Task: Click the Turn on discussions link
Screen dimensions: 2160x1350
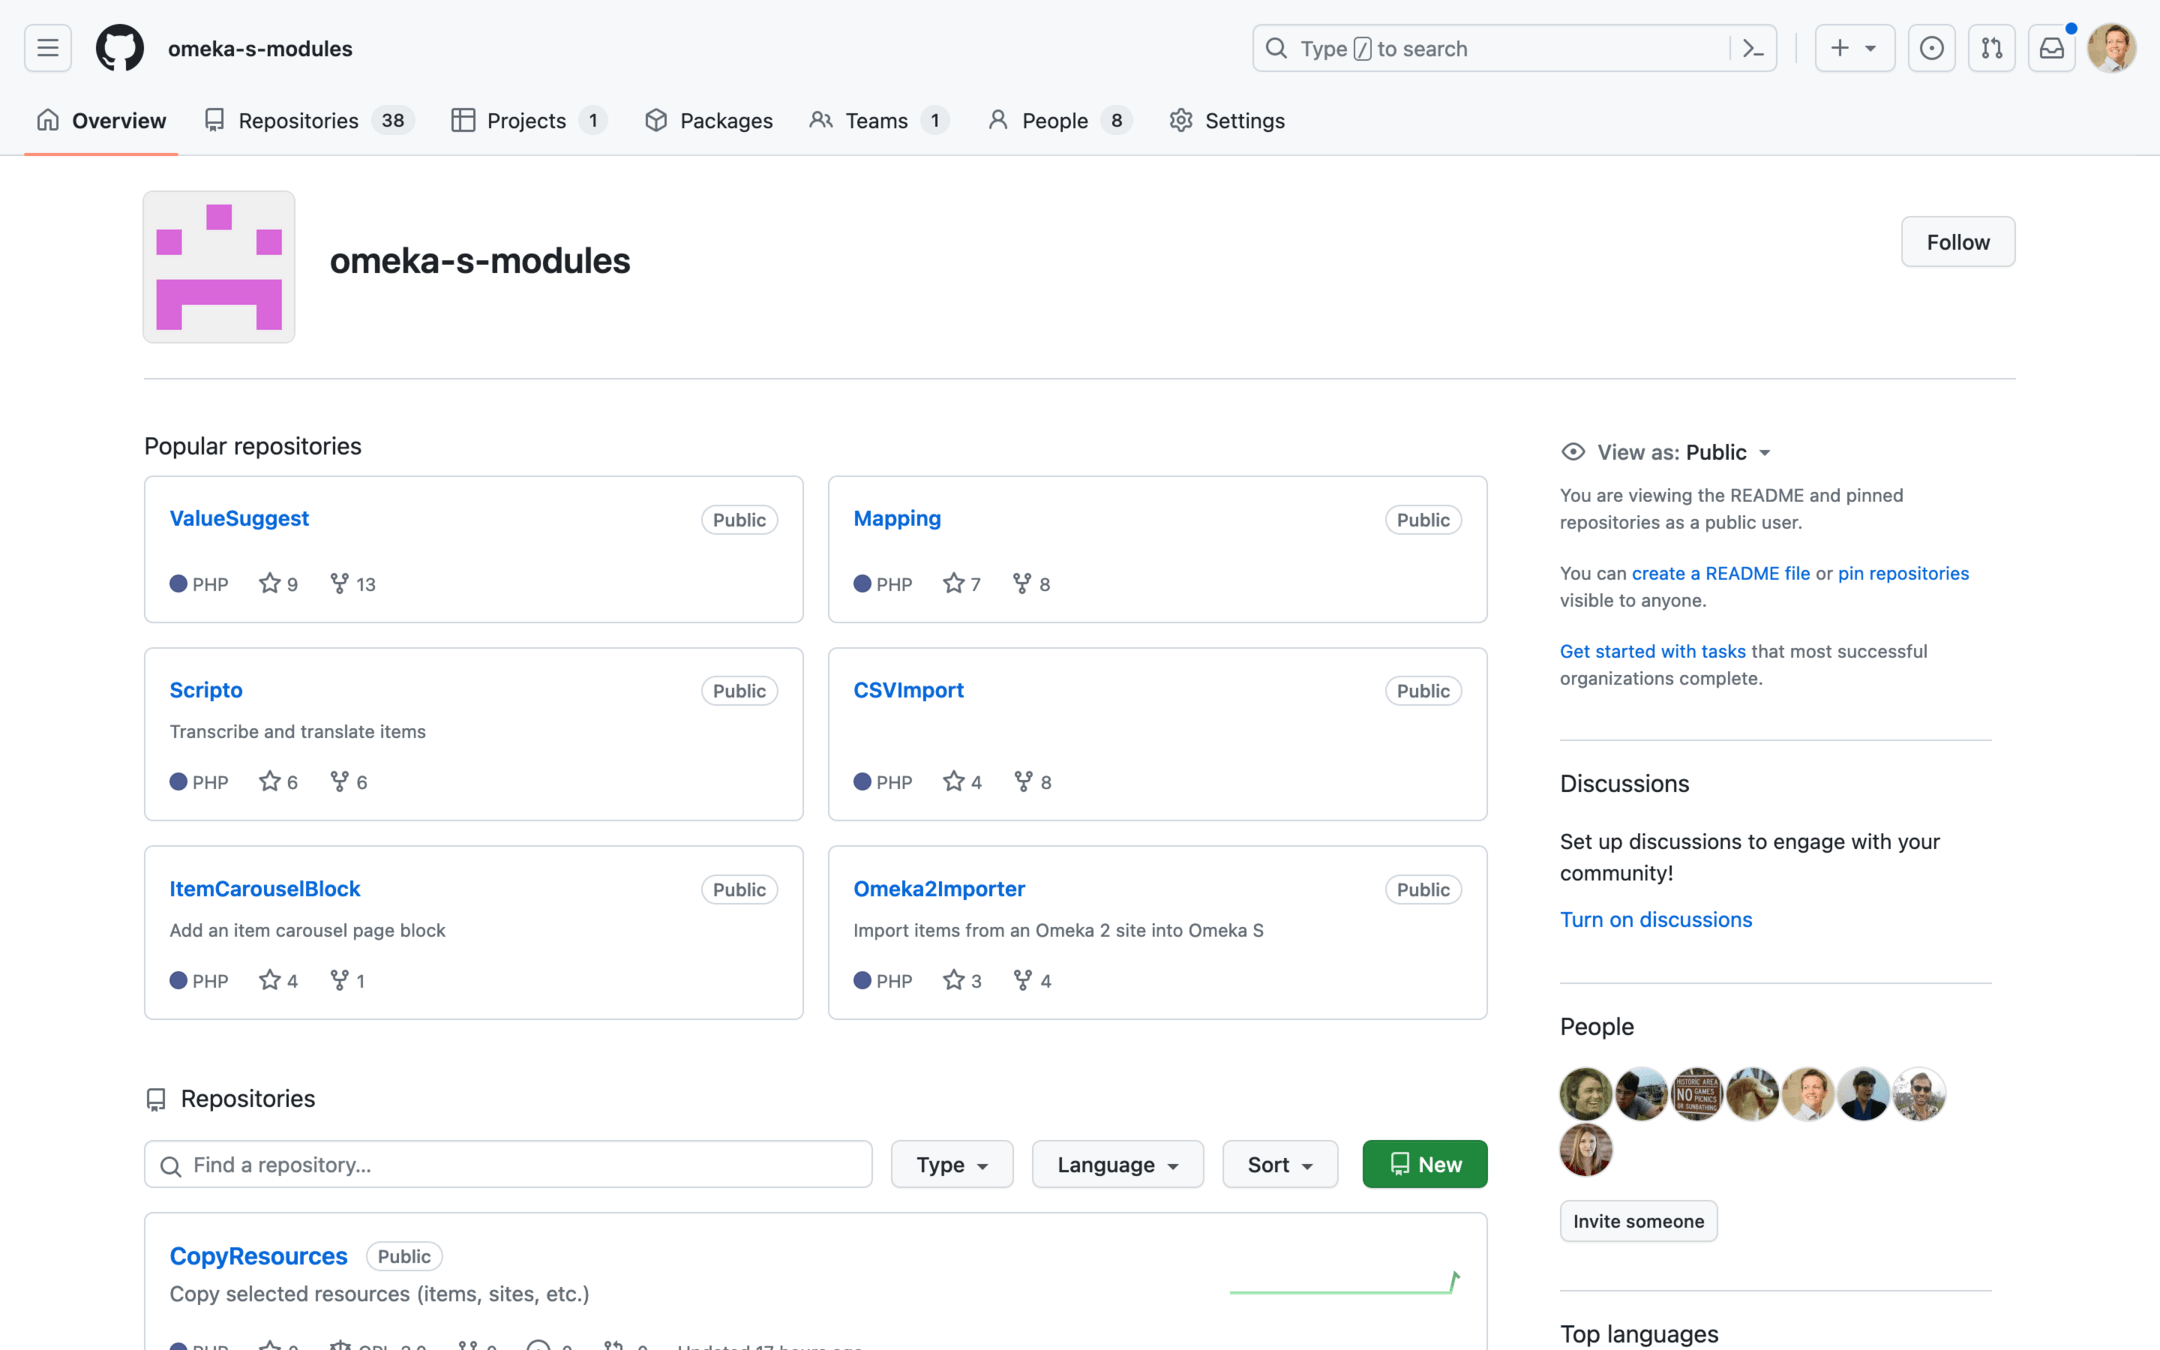Action: (x=1655, y=919)
